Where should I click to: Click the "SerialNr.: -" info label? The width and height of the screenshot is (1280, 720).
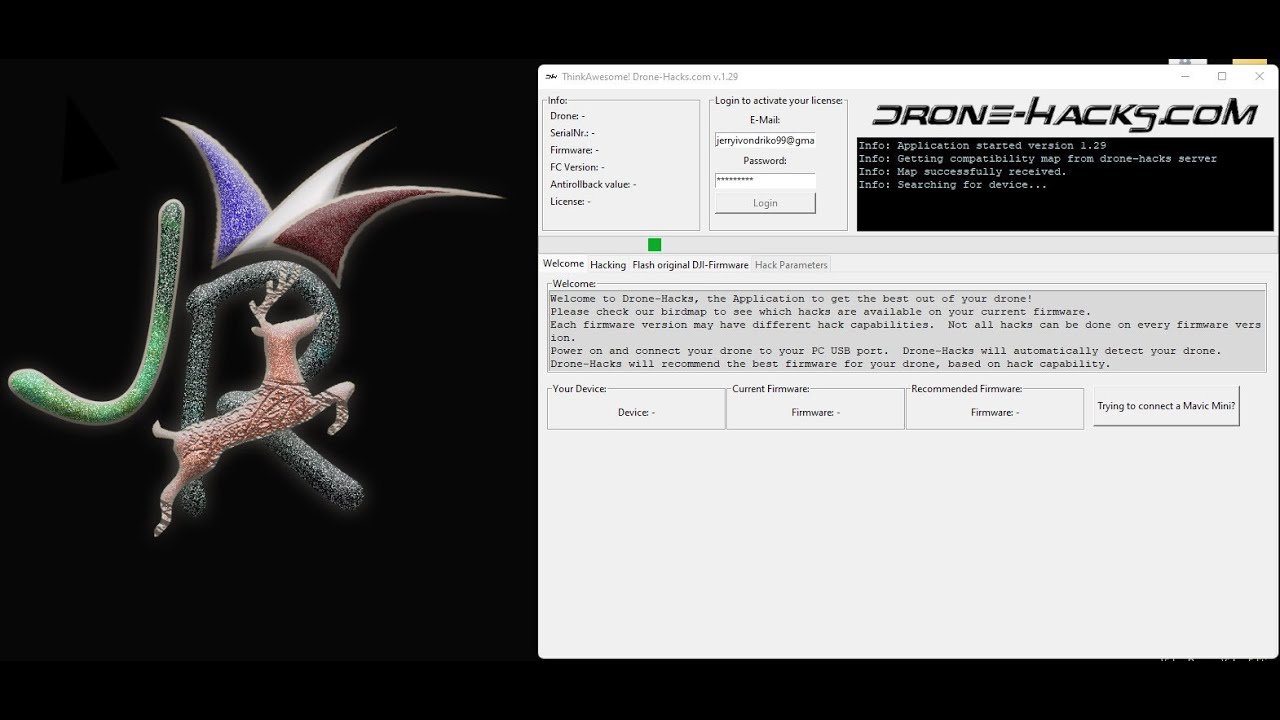[572, 133]
